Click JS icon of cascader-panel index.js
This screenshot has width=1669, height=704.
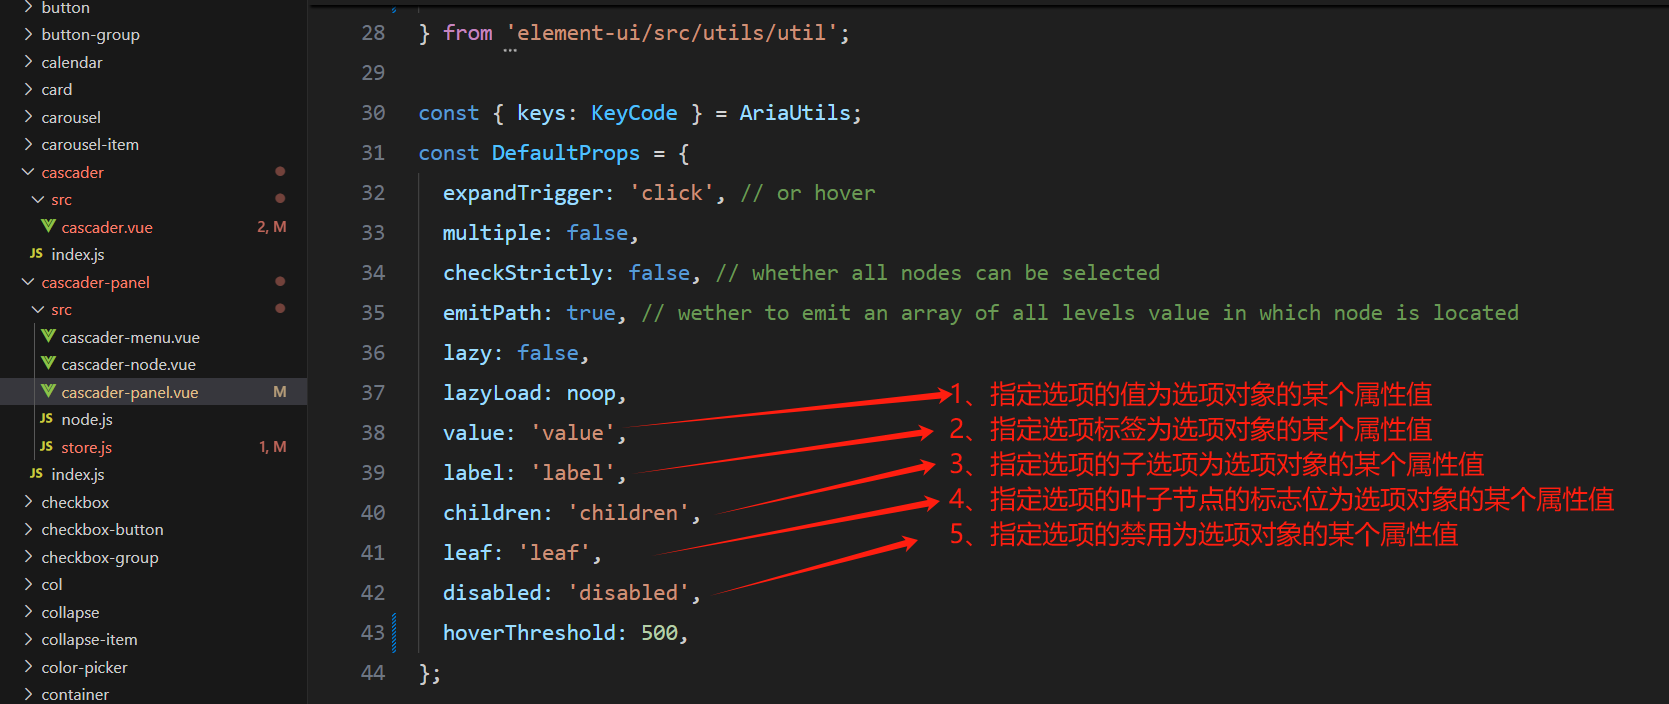pyautogui.click(x=36, y=474)
